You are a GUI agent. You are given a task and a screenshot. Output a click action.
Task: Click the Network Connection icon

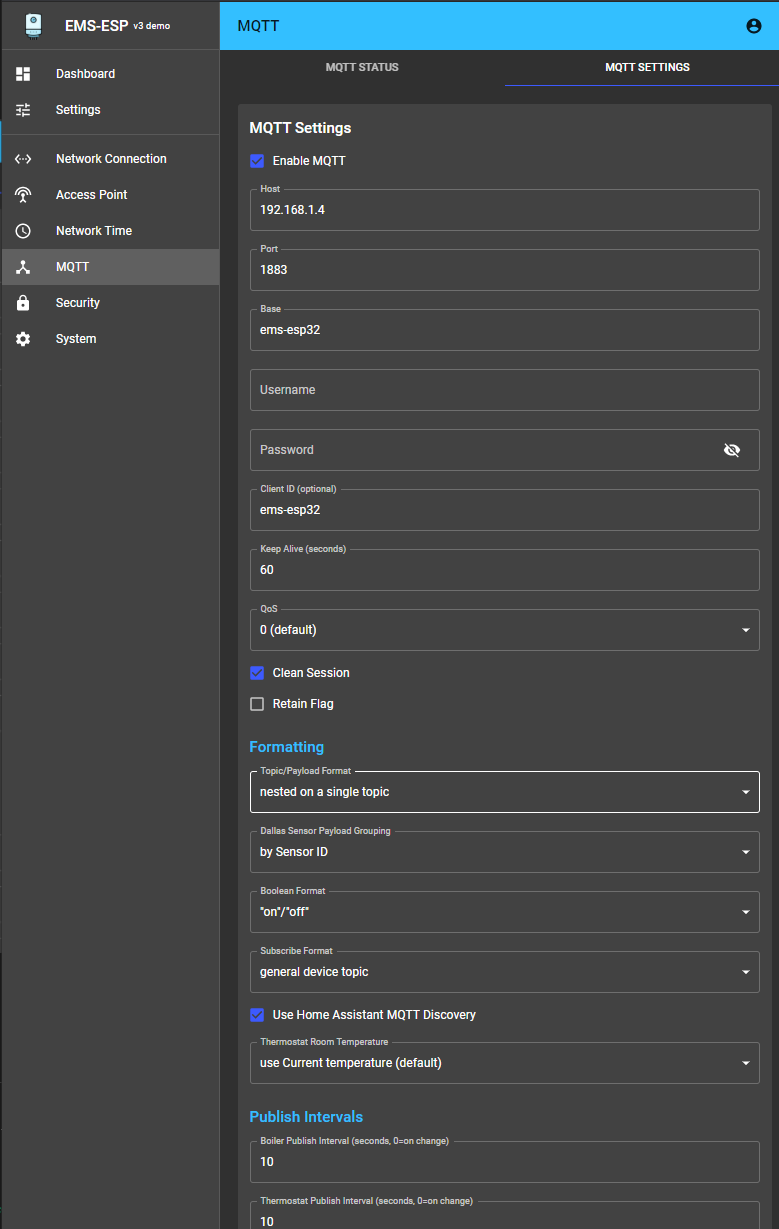coord(23,159)
